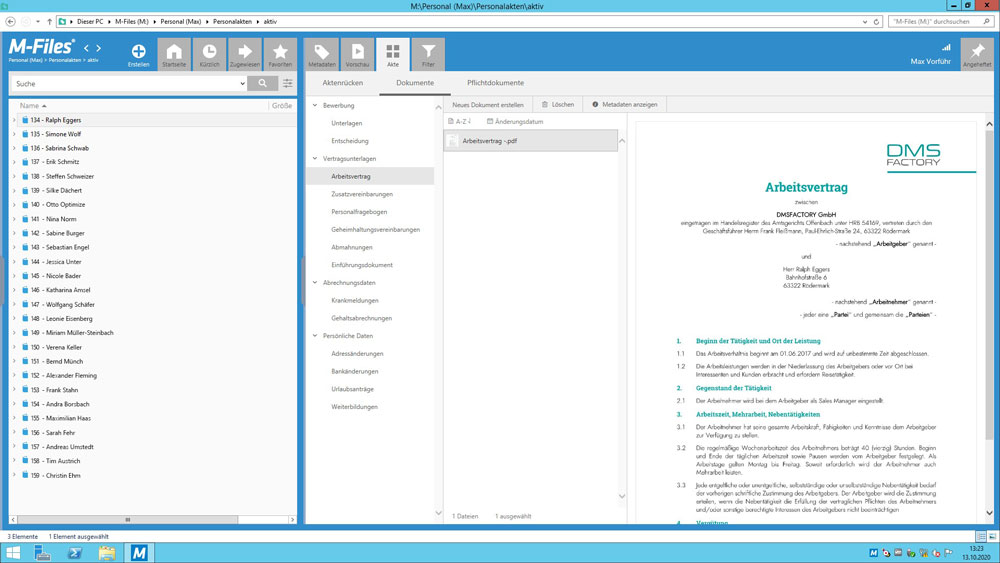This screenshot has width=1000, height=563.
Task: Switch to the Aktenrücken tab
Action: click(x=342, y=83)
